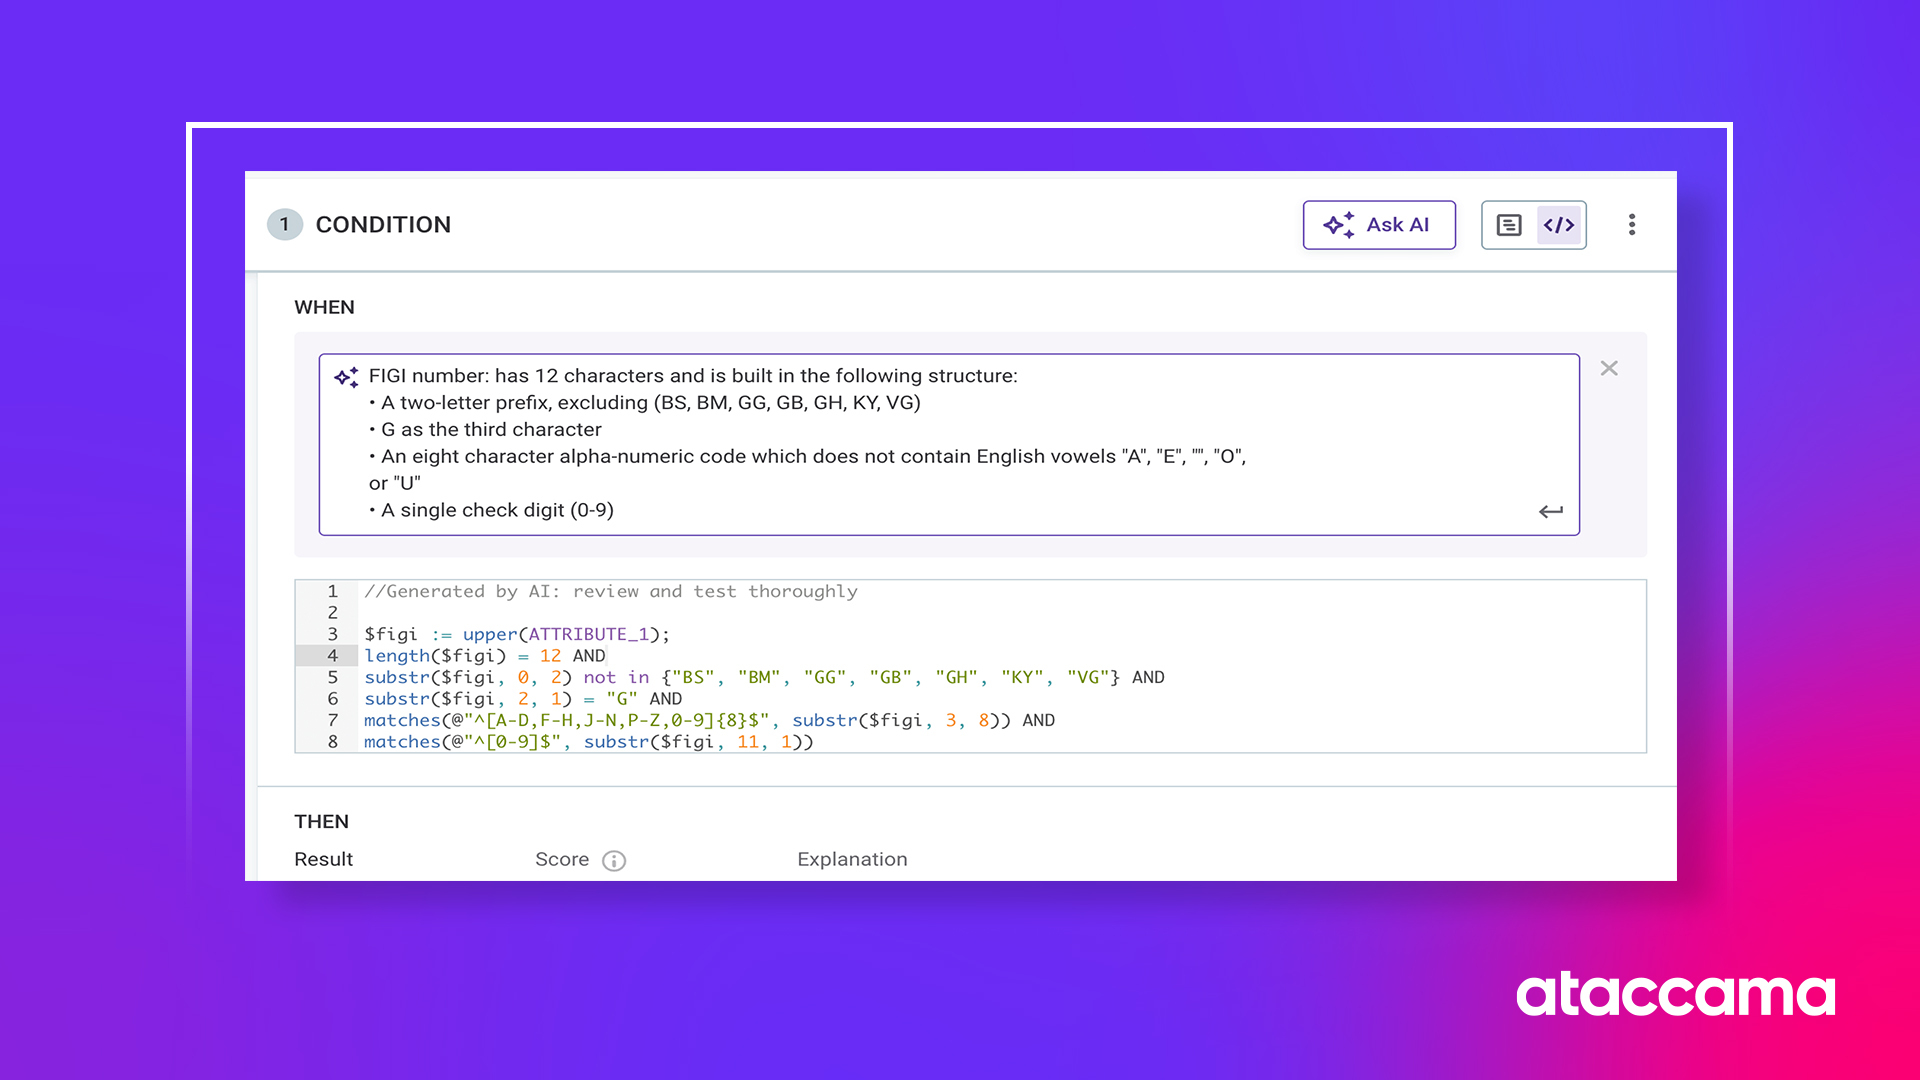Select line number 4 in editor gutter
1920x1080 pixels.
point(332,656)
